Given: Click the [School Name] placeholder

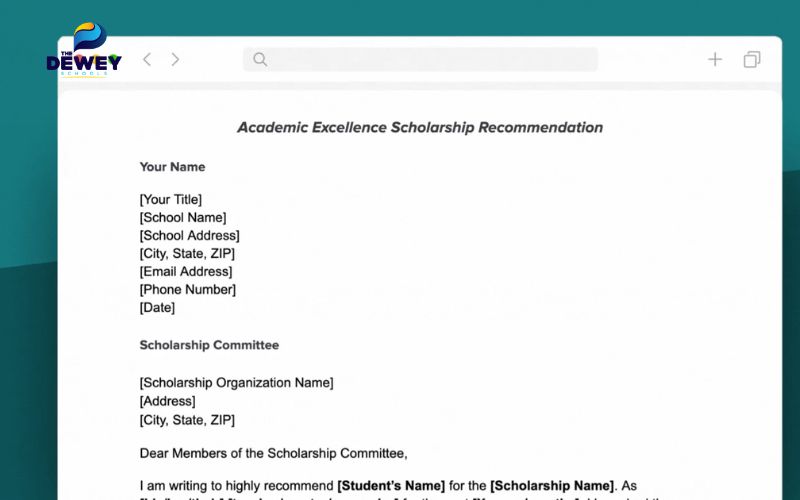Looking at the screenshot, I should [183, 218].
